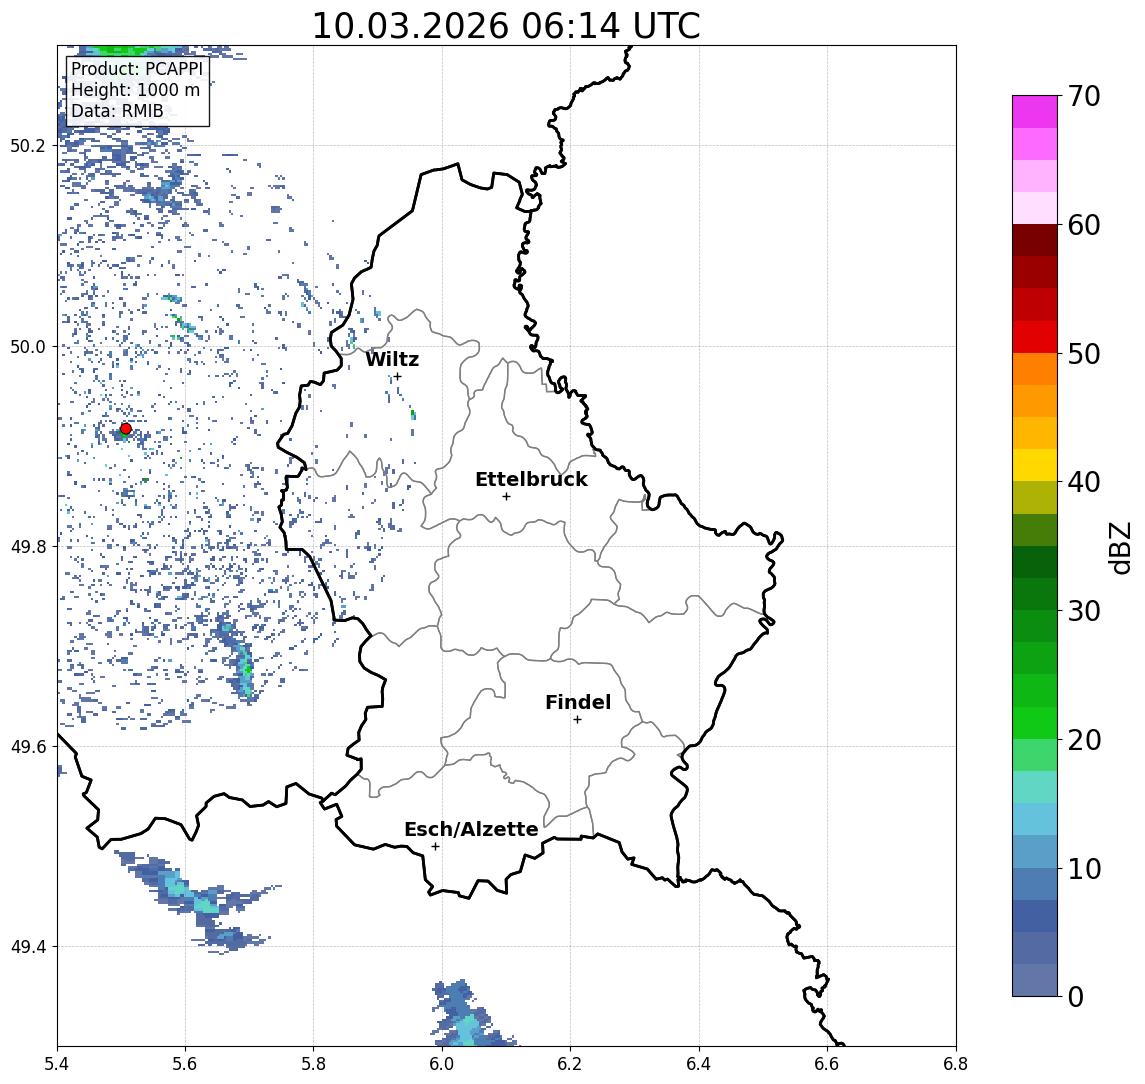Click the colorbar tick label 60
Viewport: 1145px width, 1084px height.
click(x=1083, y=225)
